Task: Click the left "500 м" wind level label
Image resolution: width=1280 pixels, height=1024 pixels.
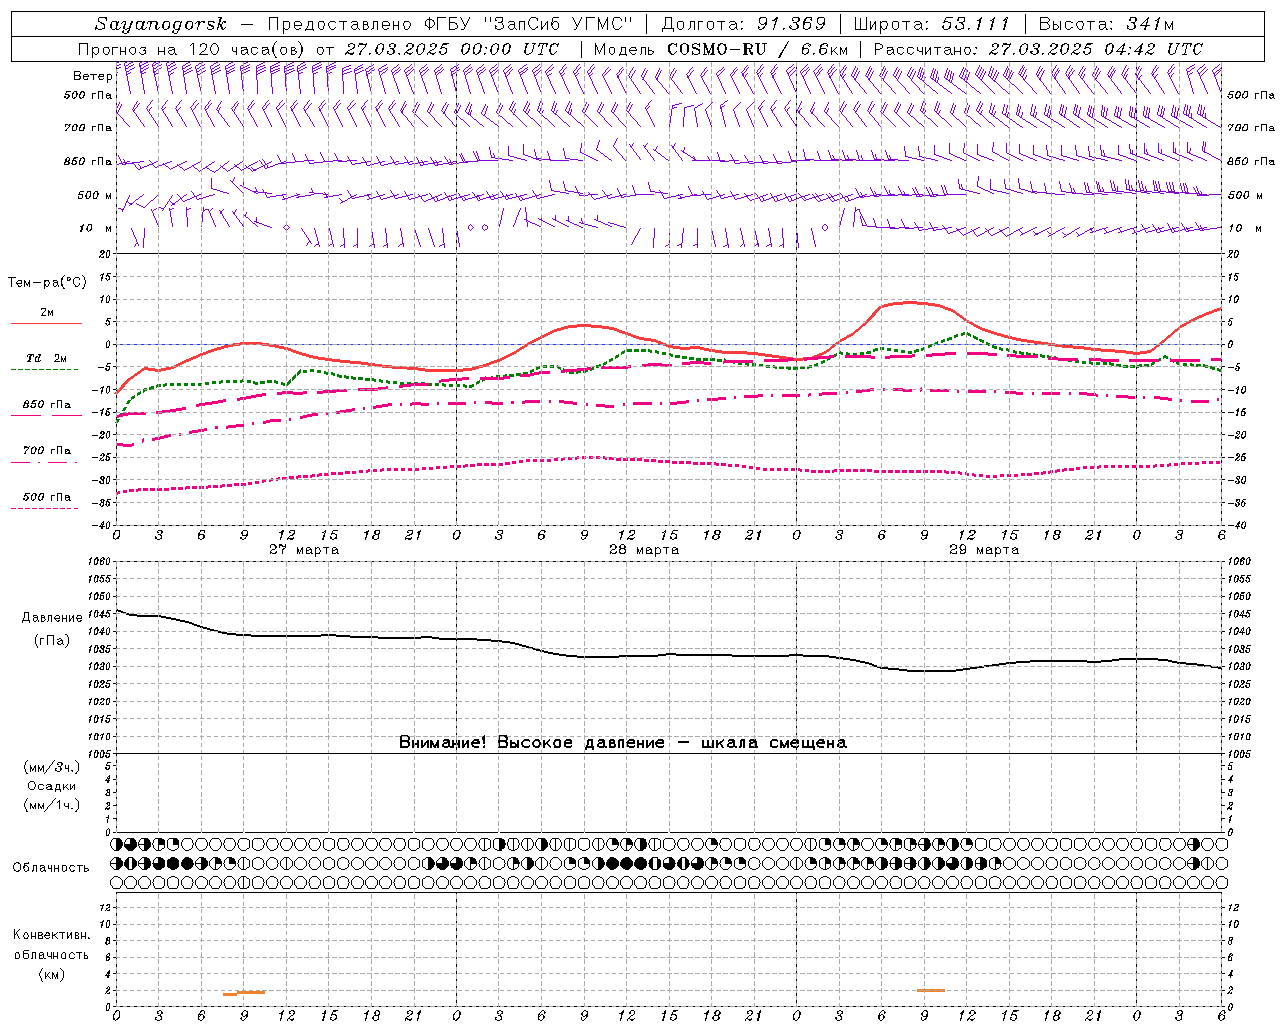Action: coord(95,195)
